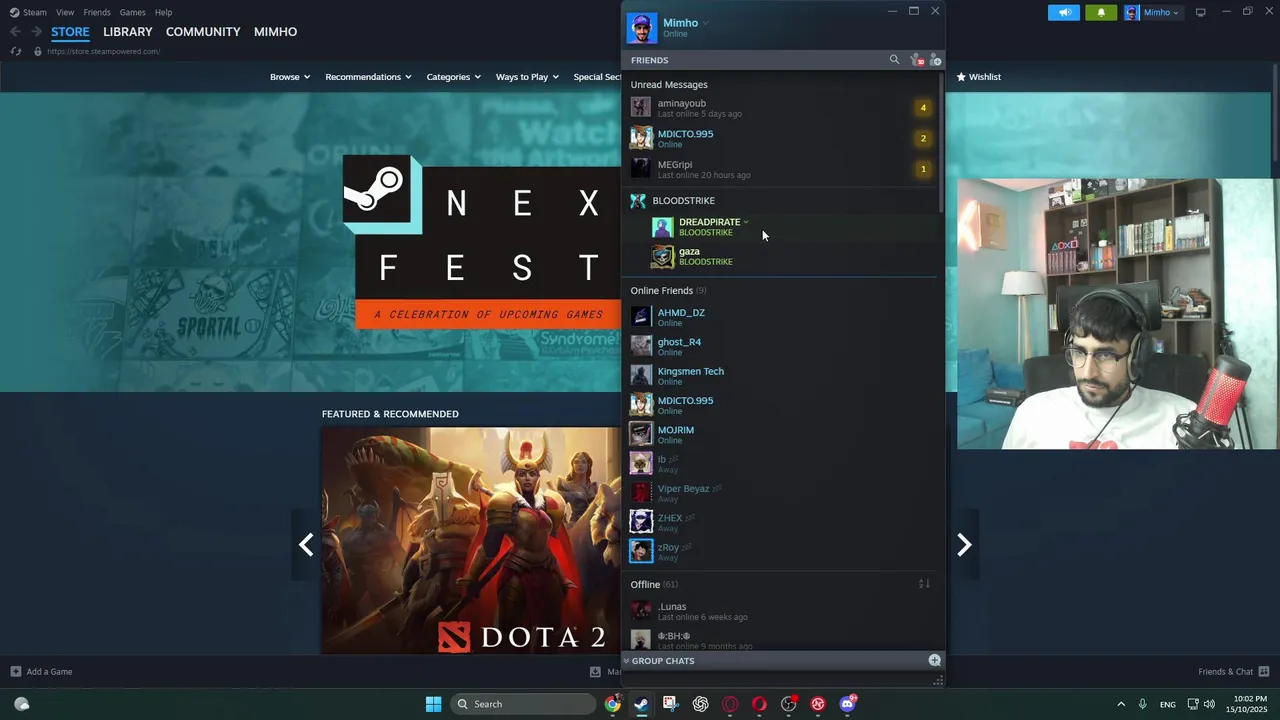Click Steam icon in the taskbar
Screen dimensions: 1280x720
[x=641, y=704]
